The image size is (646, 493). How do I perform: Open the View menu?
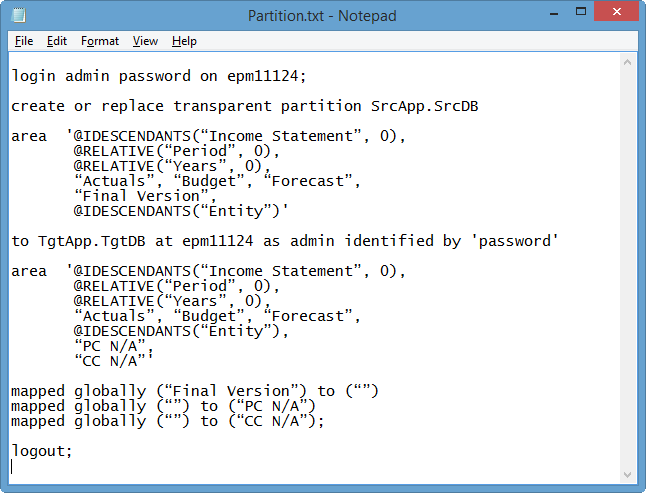point(145,41)
